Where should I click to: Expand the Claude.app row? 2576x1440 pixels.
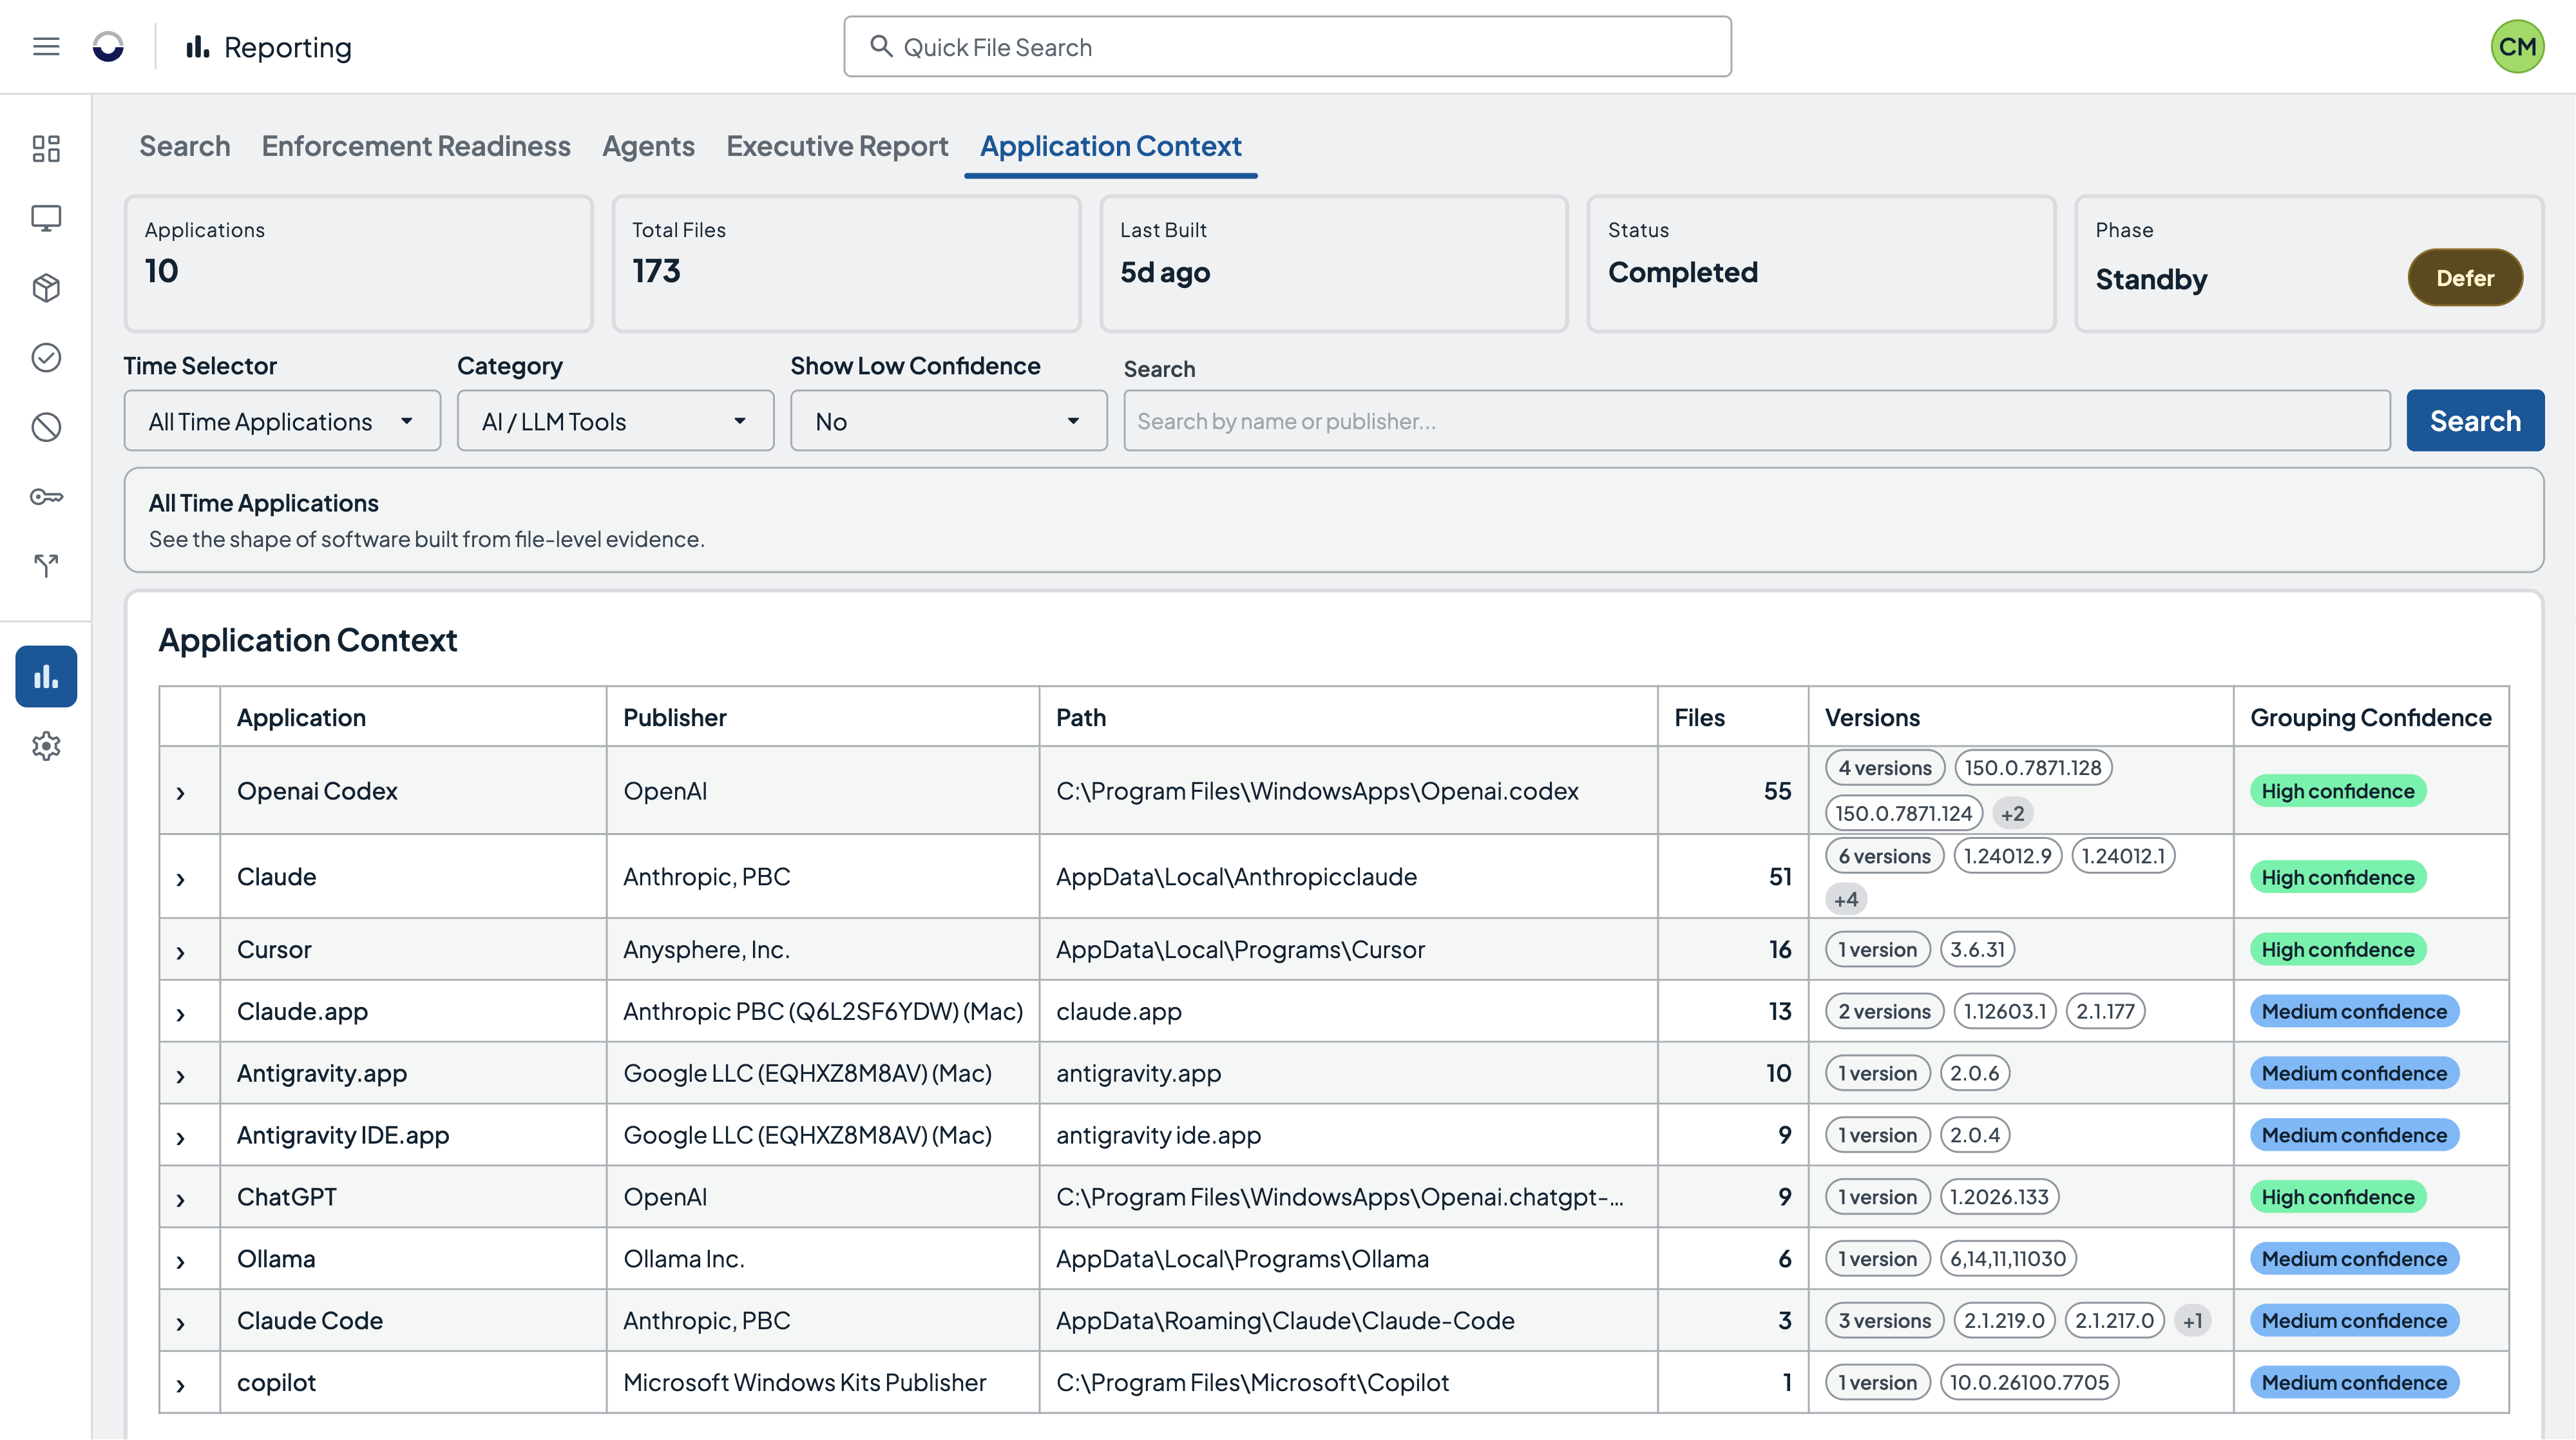[181, 1014]
